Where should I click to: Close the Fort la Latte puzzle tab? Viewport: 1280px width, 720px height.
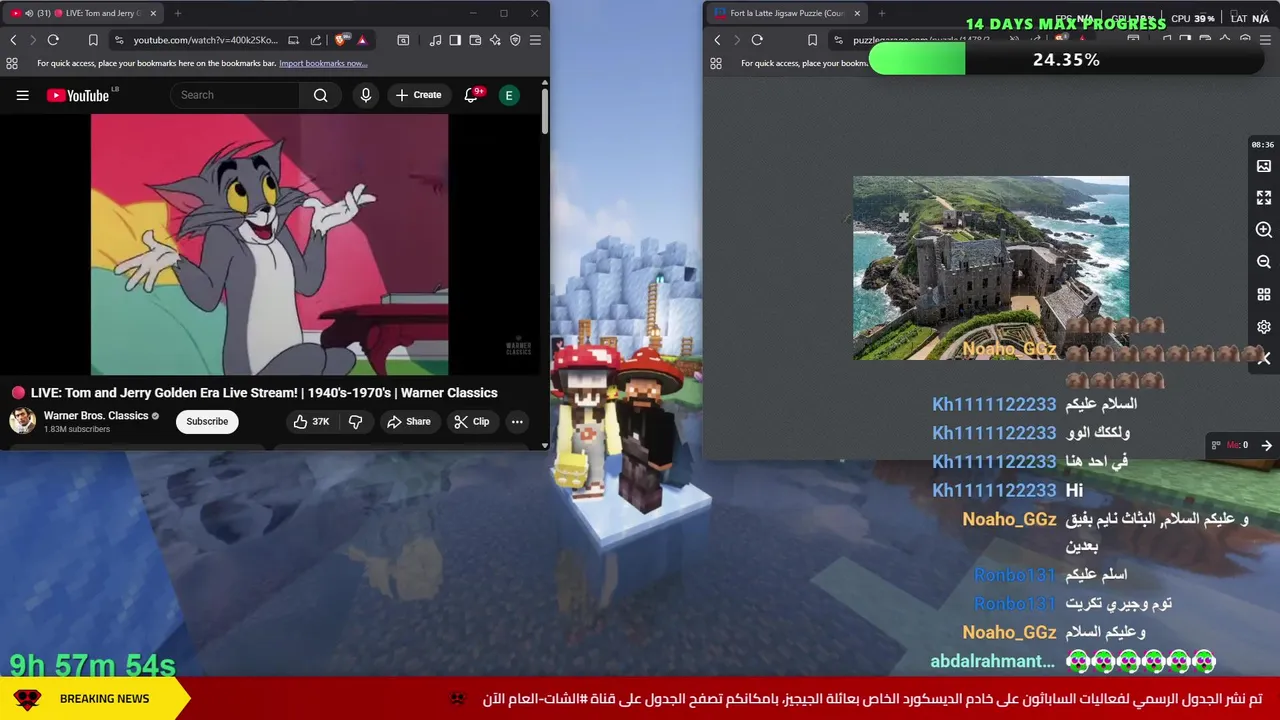point(856,13)
